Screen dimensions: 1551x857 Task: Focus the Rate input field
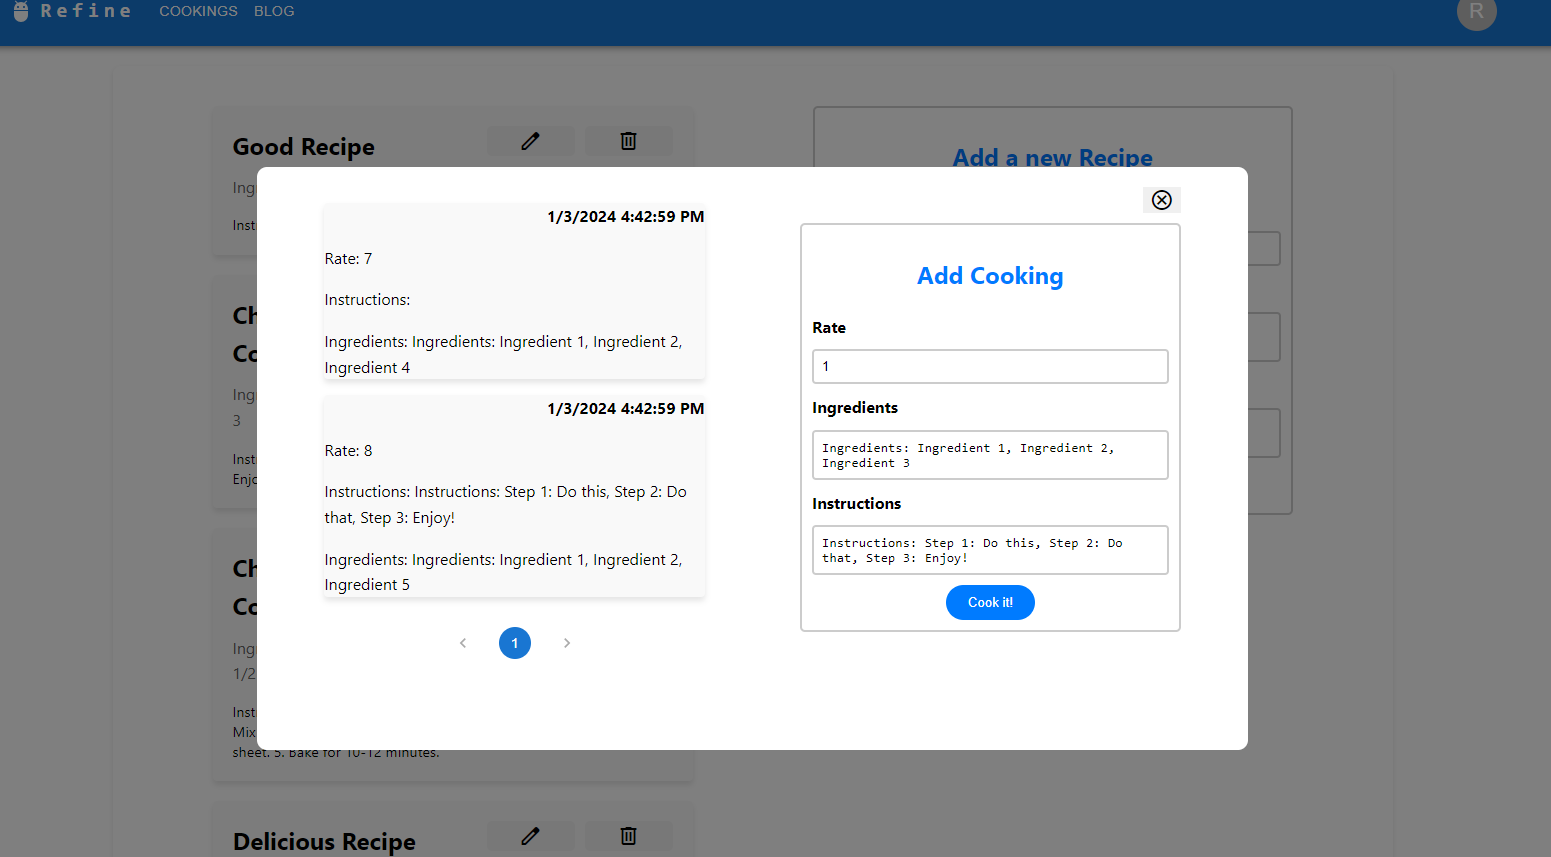pos(990,366)
